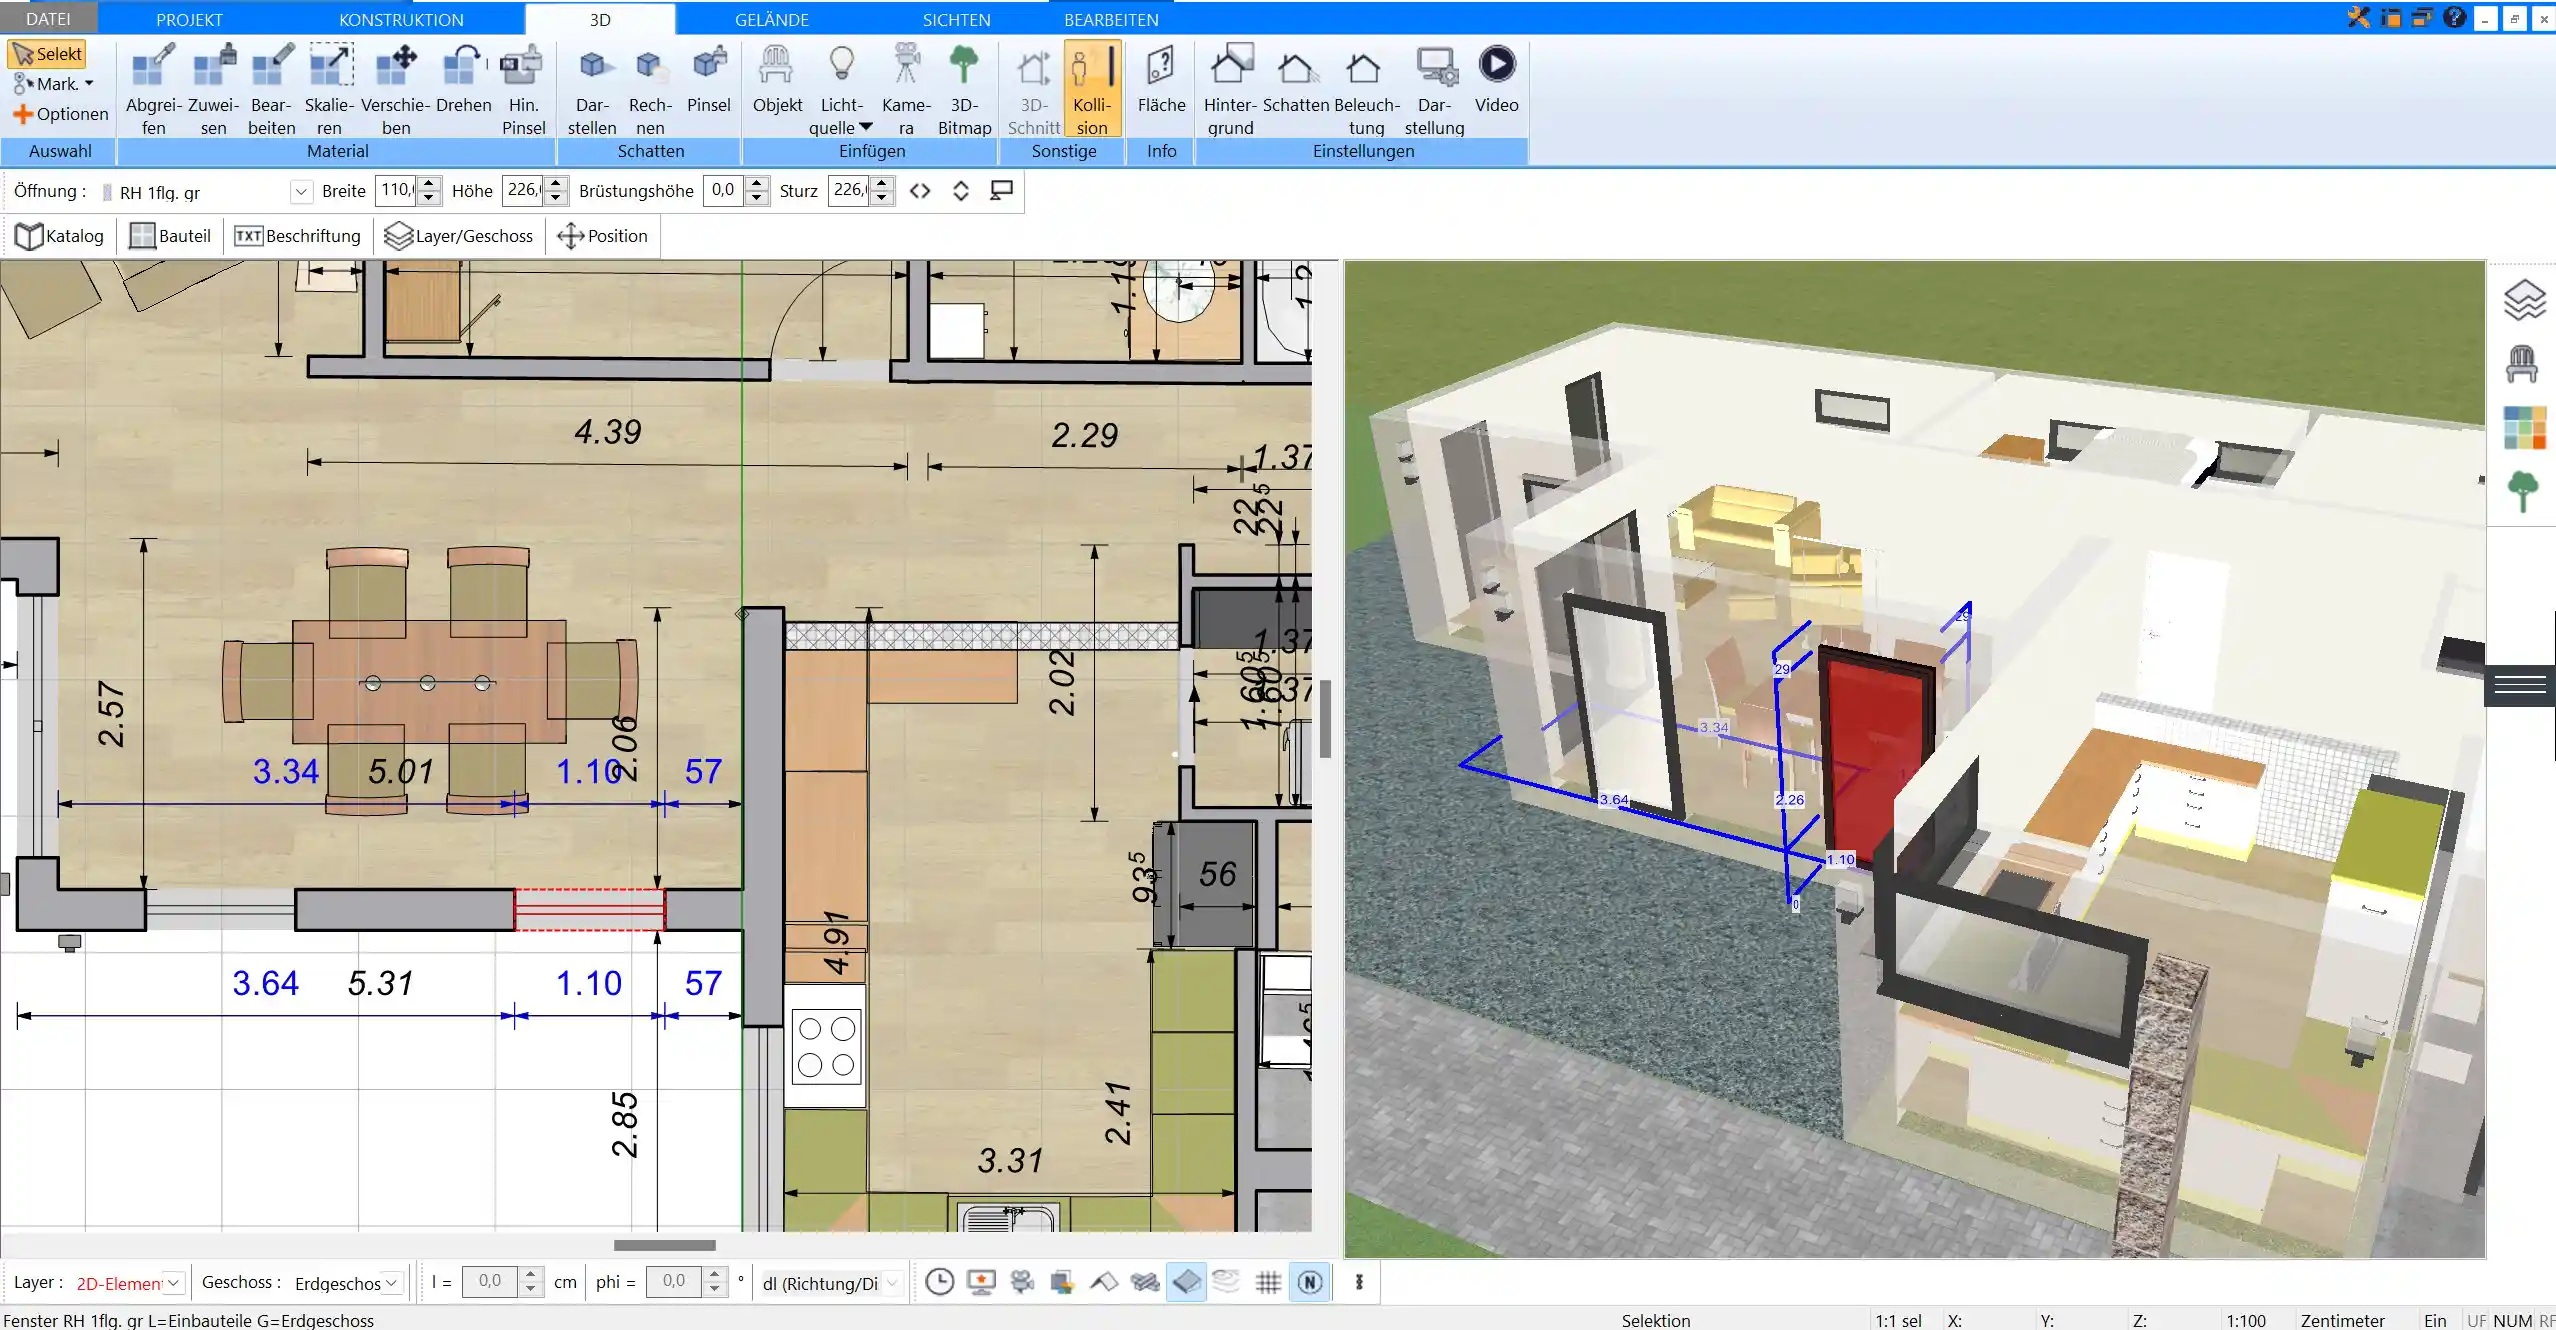The height and width of the screenshot is (1330, 2556).
Task: Expand the Öffnung type dropdown
Action: (301, 191)
